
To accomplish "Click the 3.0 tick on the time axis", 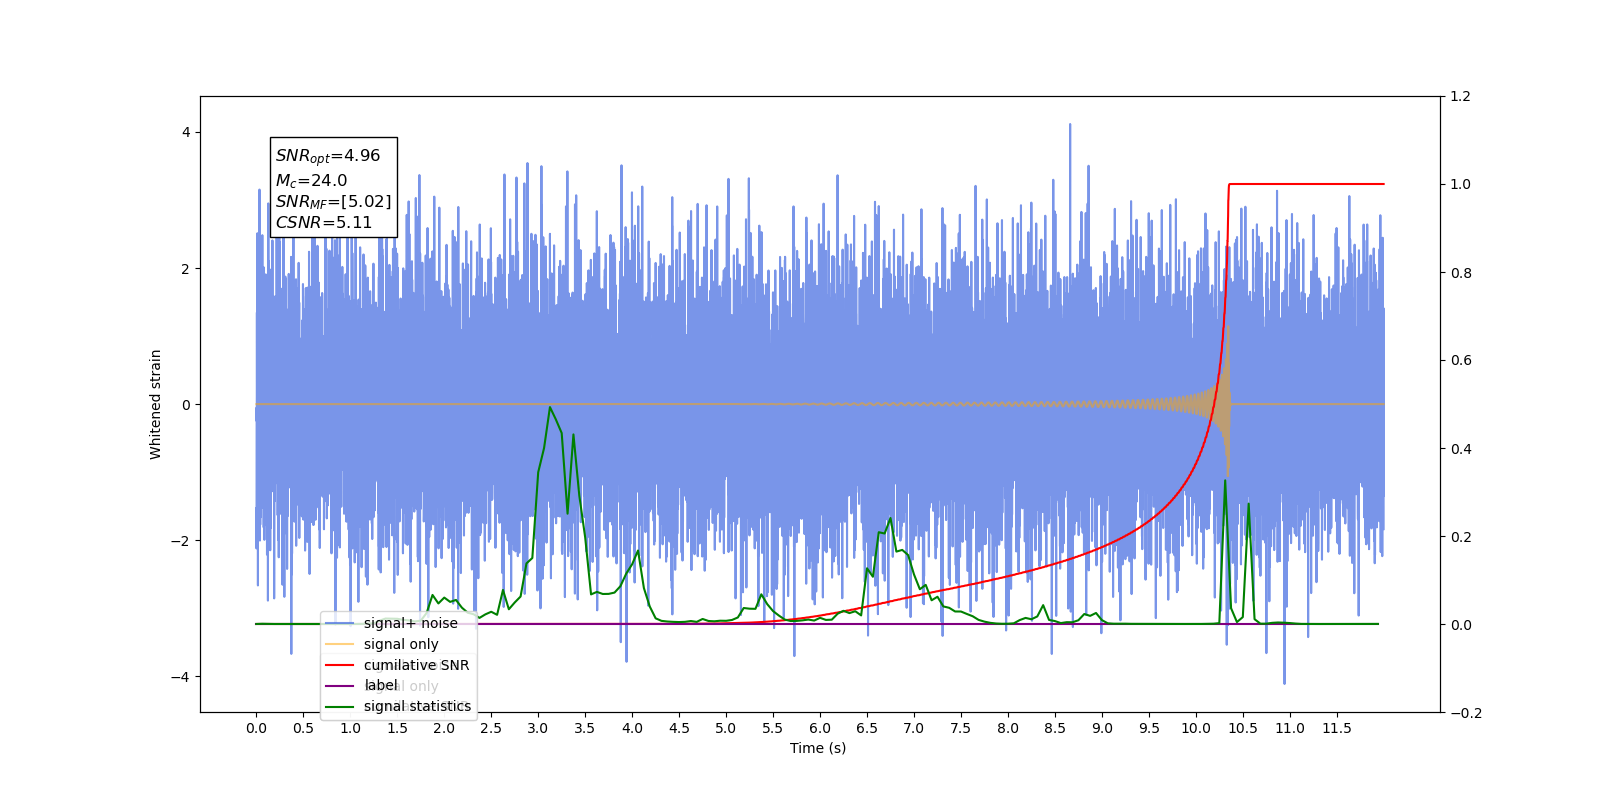I will pos(538,728).
